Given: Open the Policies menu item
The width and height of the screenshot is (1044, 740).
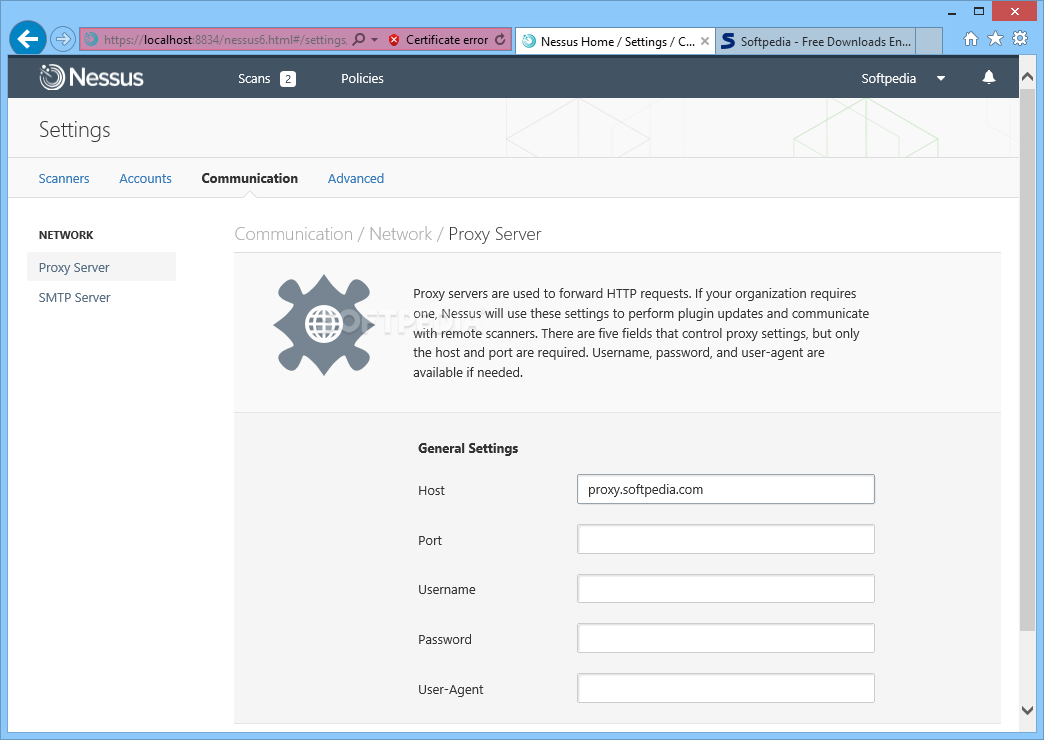Looking at the screenshot, I should click(x=362, y=79).
